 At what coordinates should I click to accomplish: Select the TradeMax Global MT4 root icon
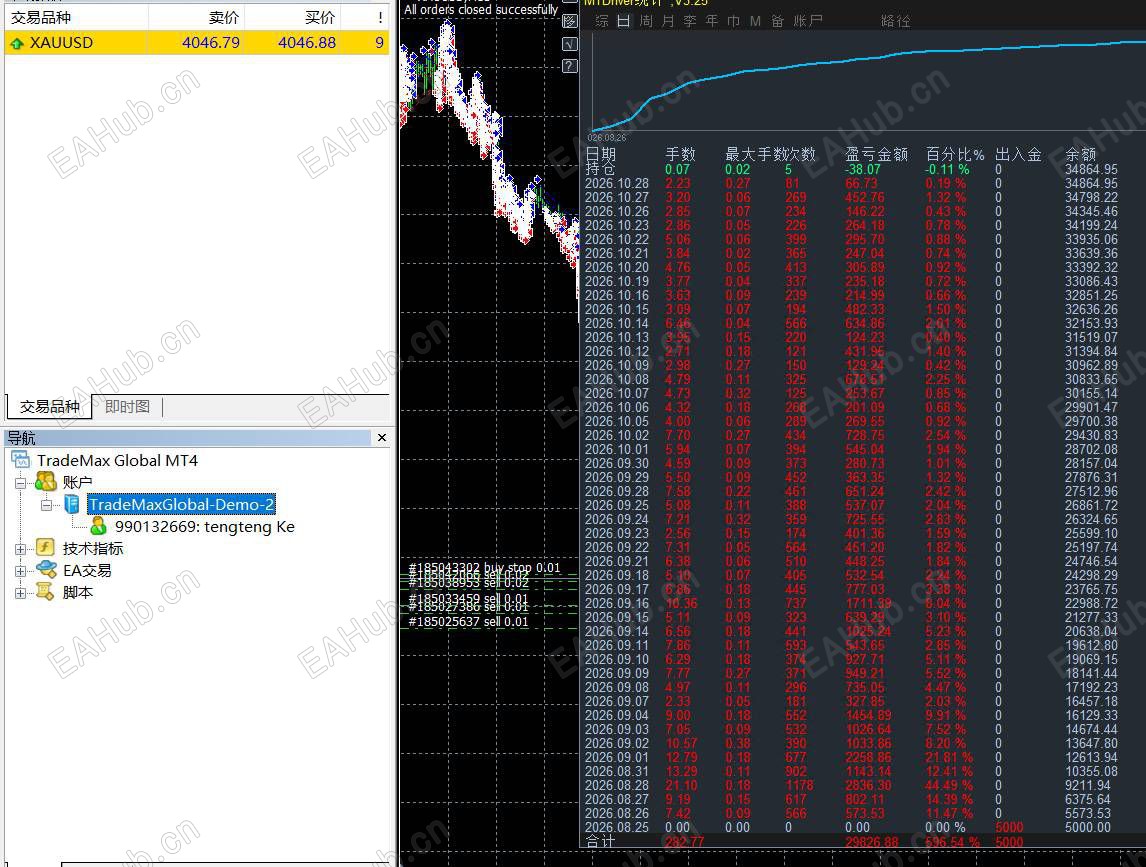[x=21, y=460]
